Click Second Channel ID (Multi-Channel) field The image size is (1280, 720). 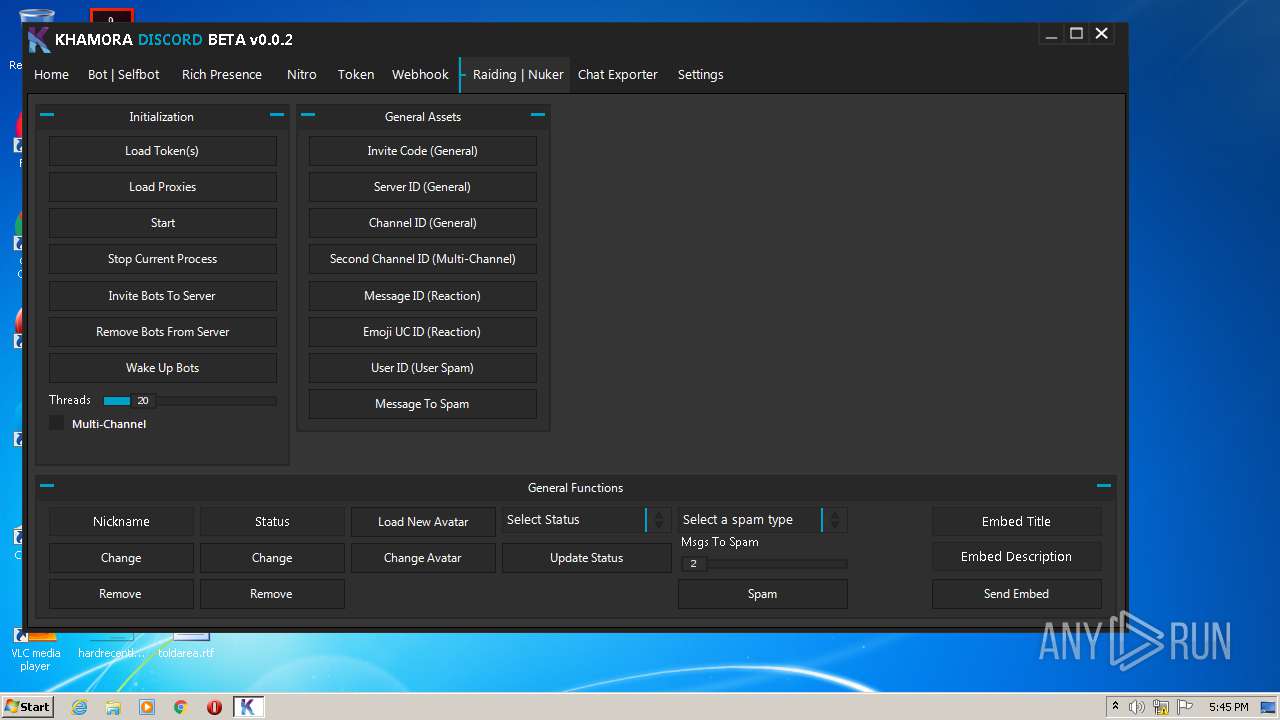[423, 259]
